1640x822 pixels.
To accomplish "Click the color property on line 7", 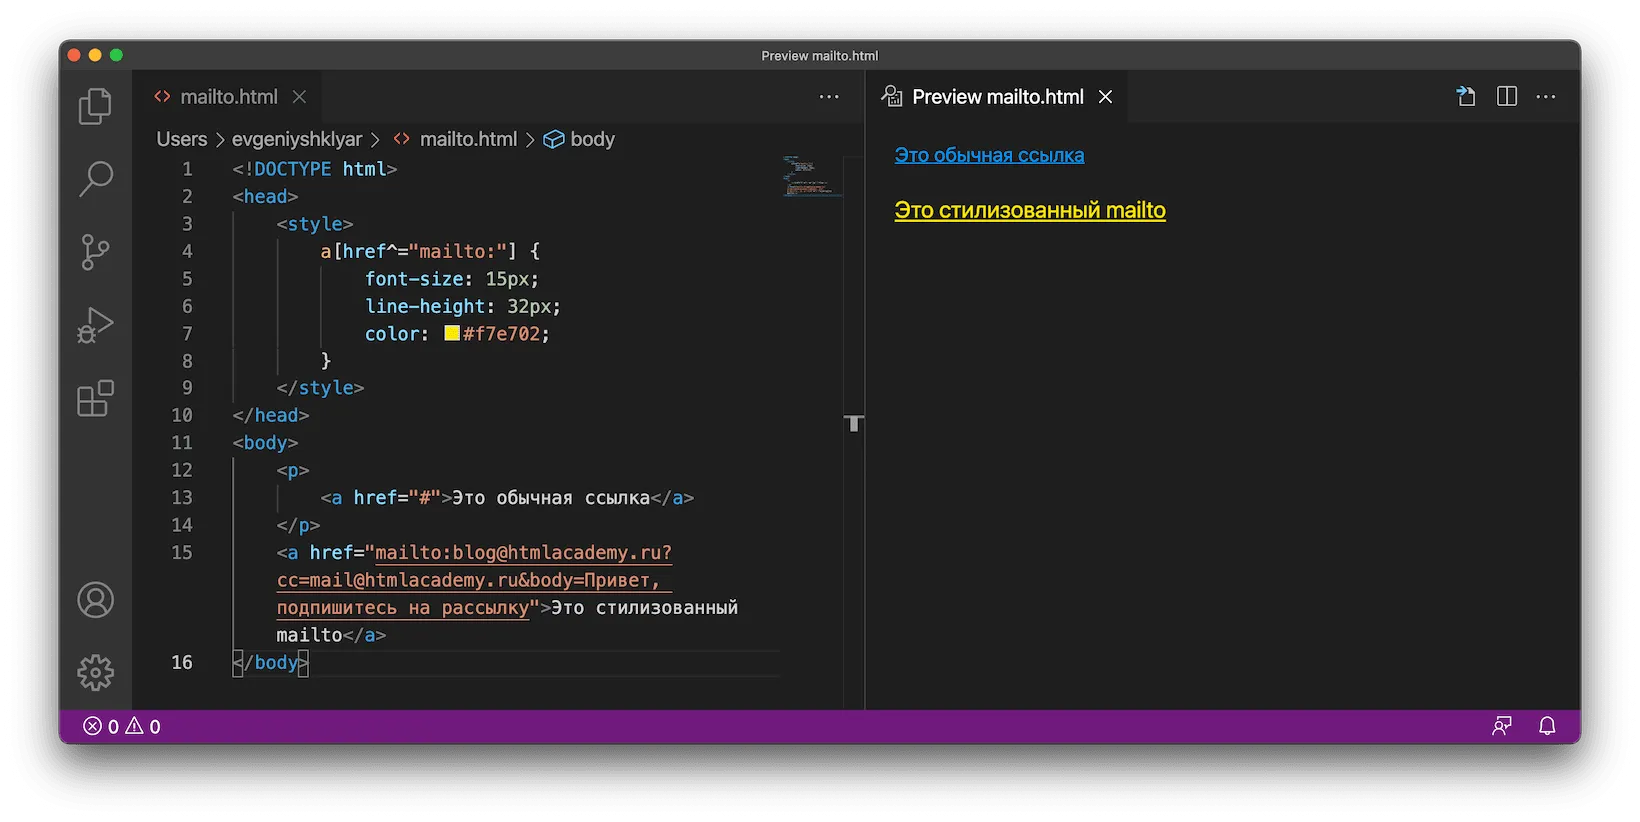I will coord(392,334).
